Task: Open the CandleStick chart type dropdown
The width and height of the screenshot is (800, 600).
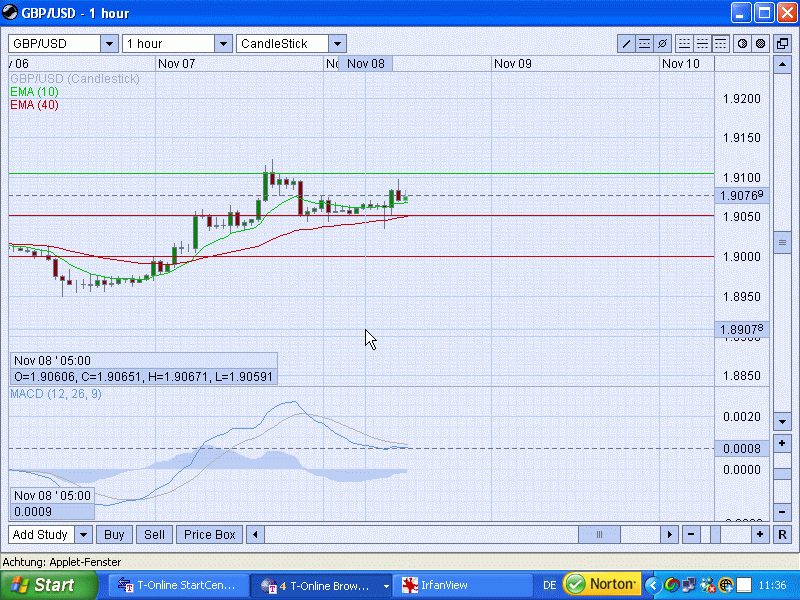Action: click(x=337, y=44)
